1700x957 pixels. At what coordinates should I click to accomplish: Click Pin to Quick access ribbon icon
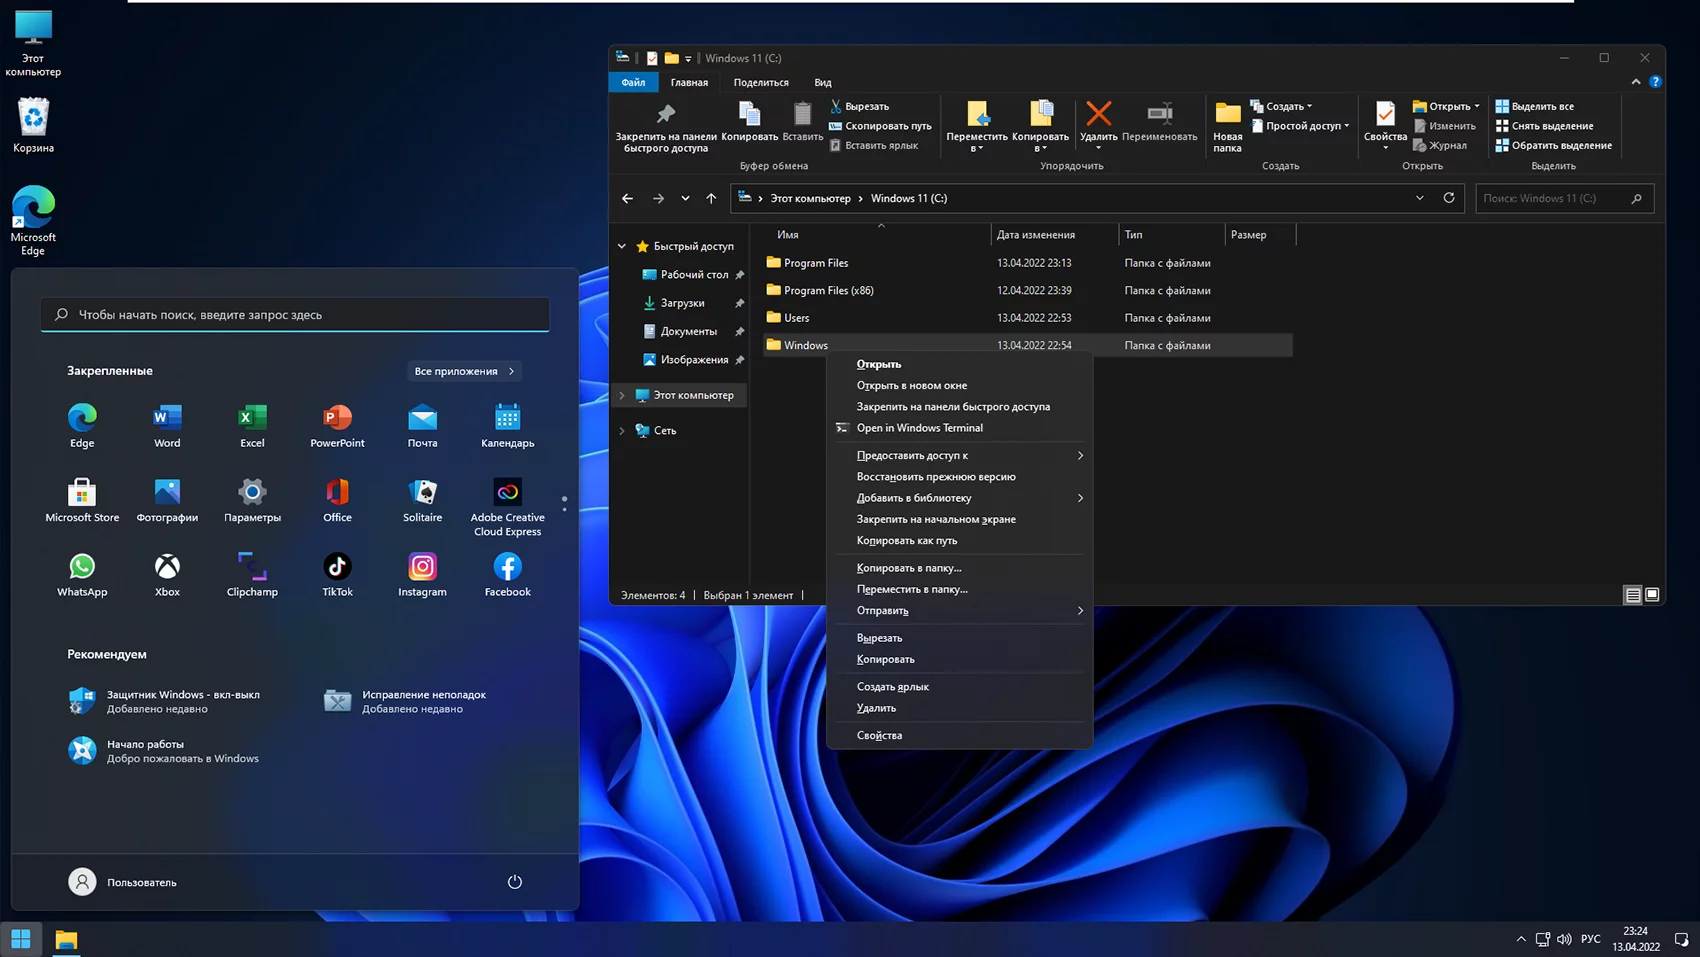click(665, 116)
